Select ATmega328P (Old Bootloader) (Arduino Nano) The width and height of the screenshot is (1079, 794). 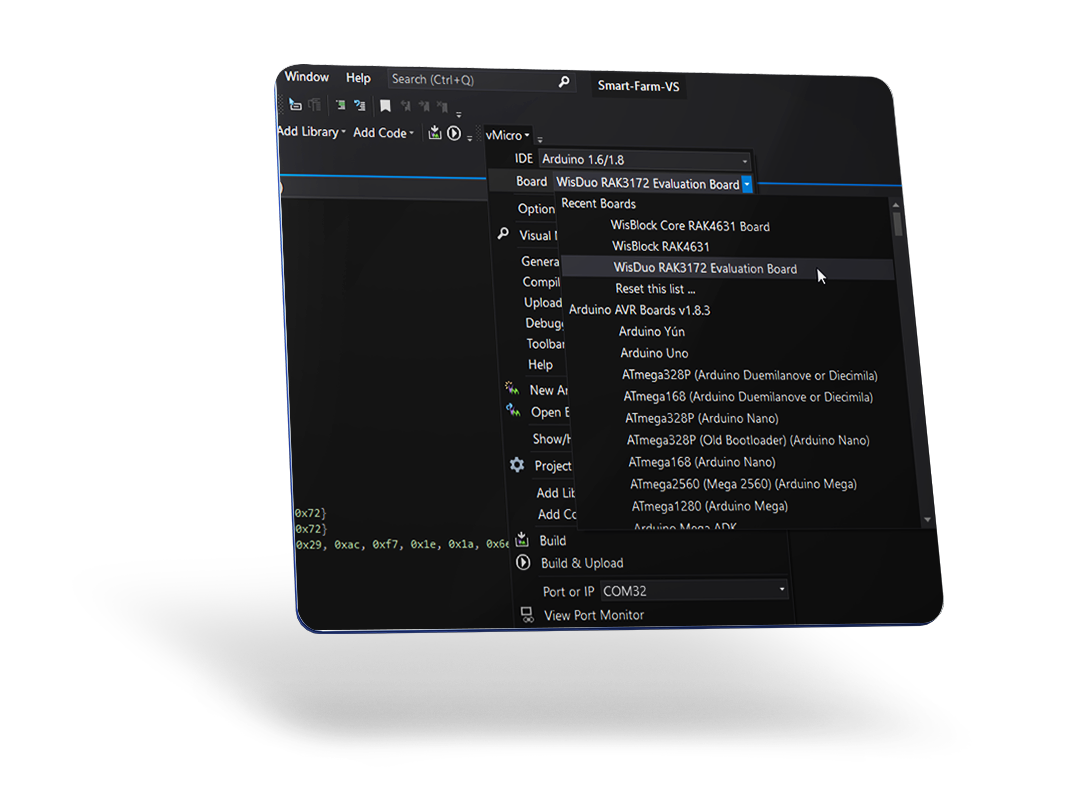tap(748, 440)
